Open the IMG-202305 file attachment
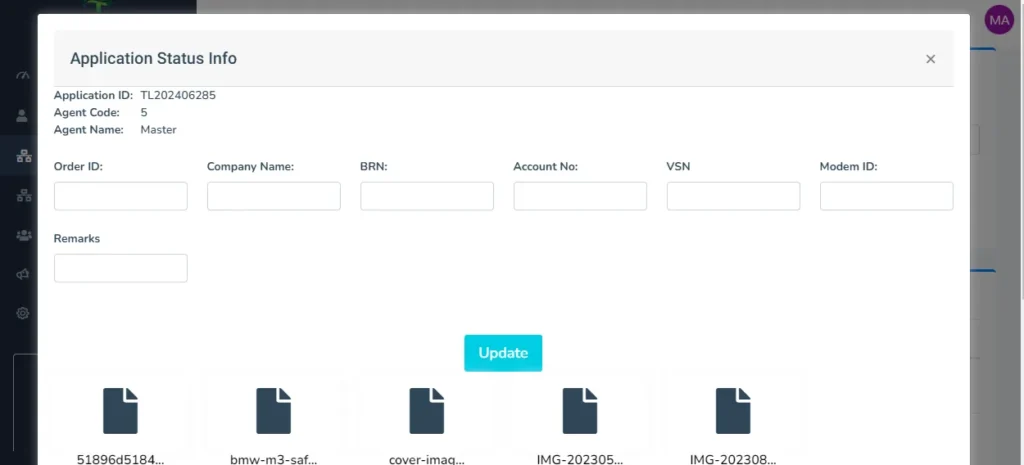 (x=580, y=411)
